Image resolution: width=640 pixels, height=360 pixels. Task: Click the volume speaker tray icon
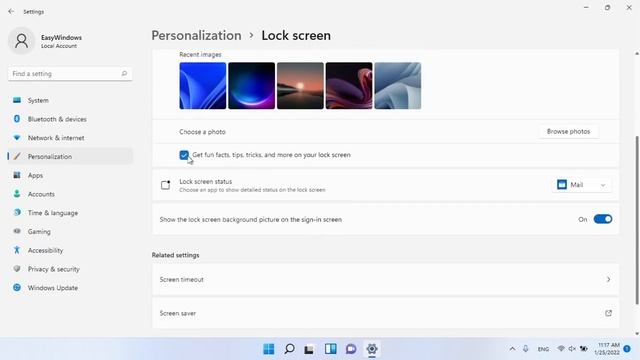[x=572, y=349]
